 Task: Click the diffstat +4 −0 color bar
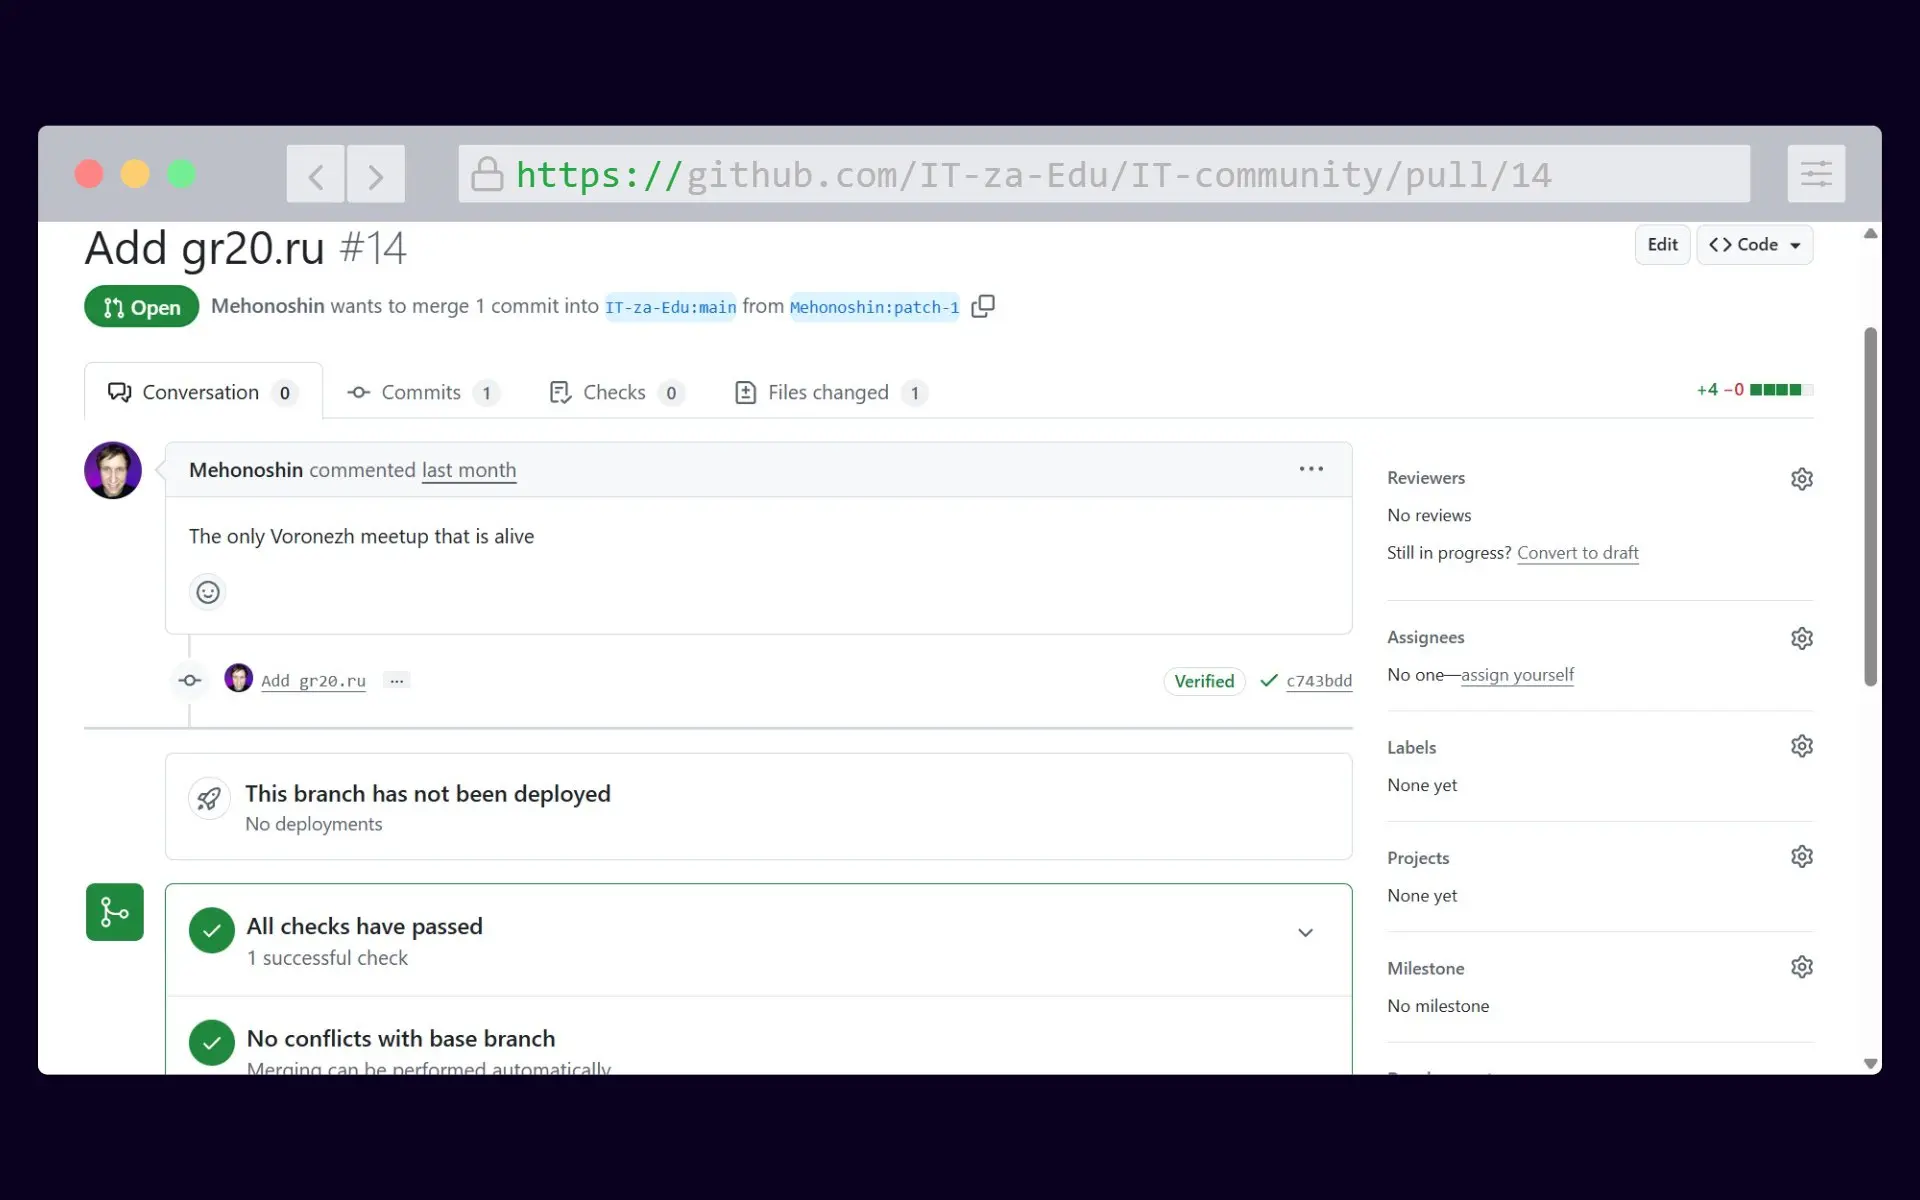[1781, 390]
